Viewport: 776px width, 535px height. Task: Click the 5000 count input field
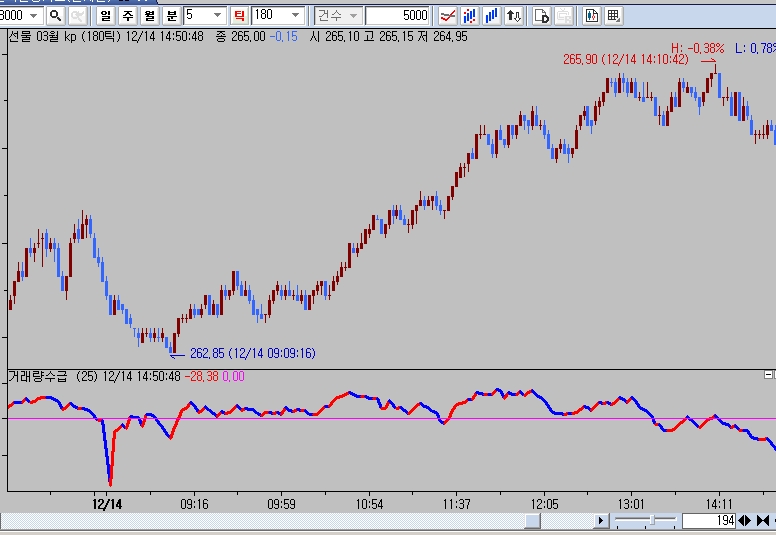point(397,15)
